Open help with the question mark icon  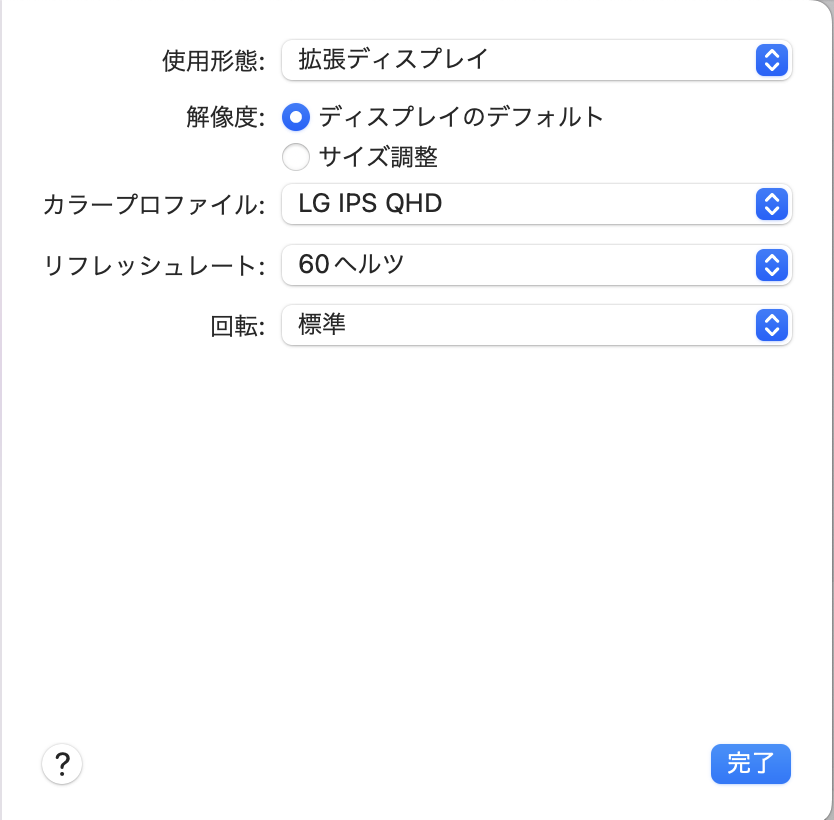coord(62,765)
